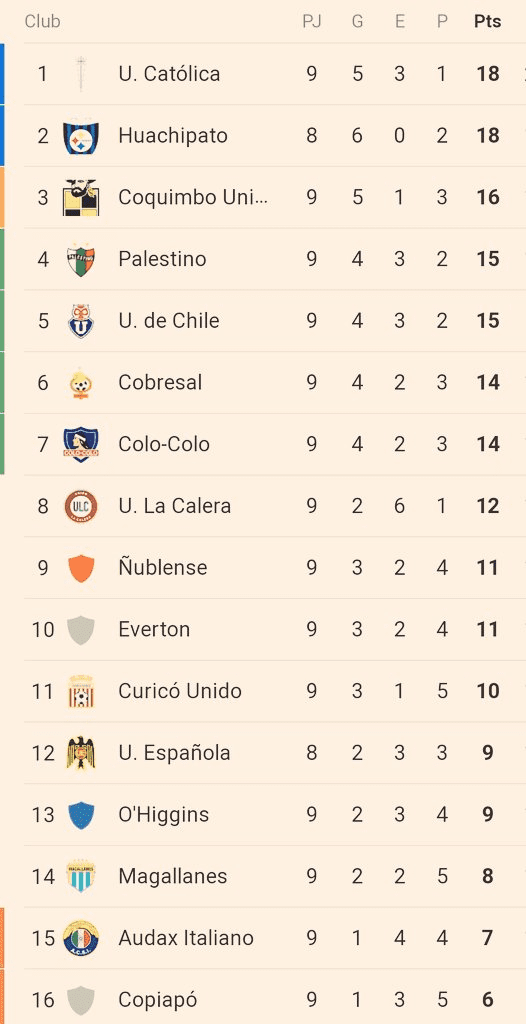Click the Curicó Unido striped crest

click(81, 691)
